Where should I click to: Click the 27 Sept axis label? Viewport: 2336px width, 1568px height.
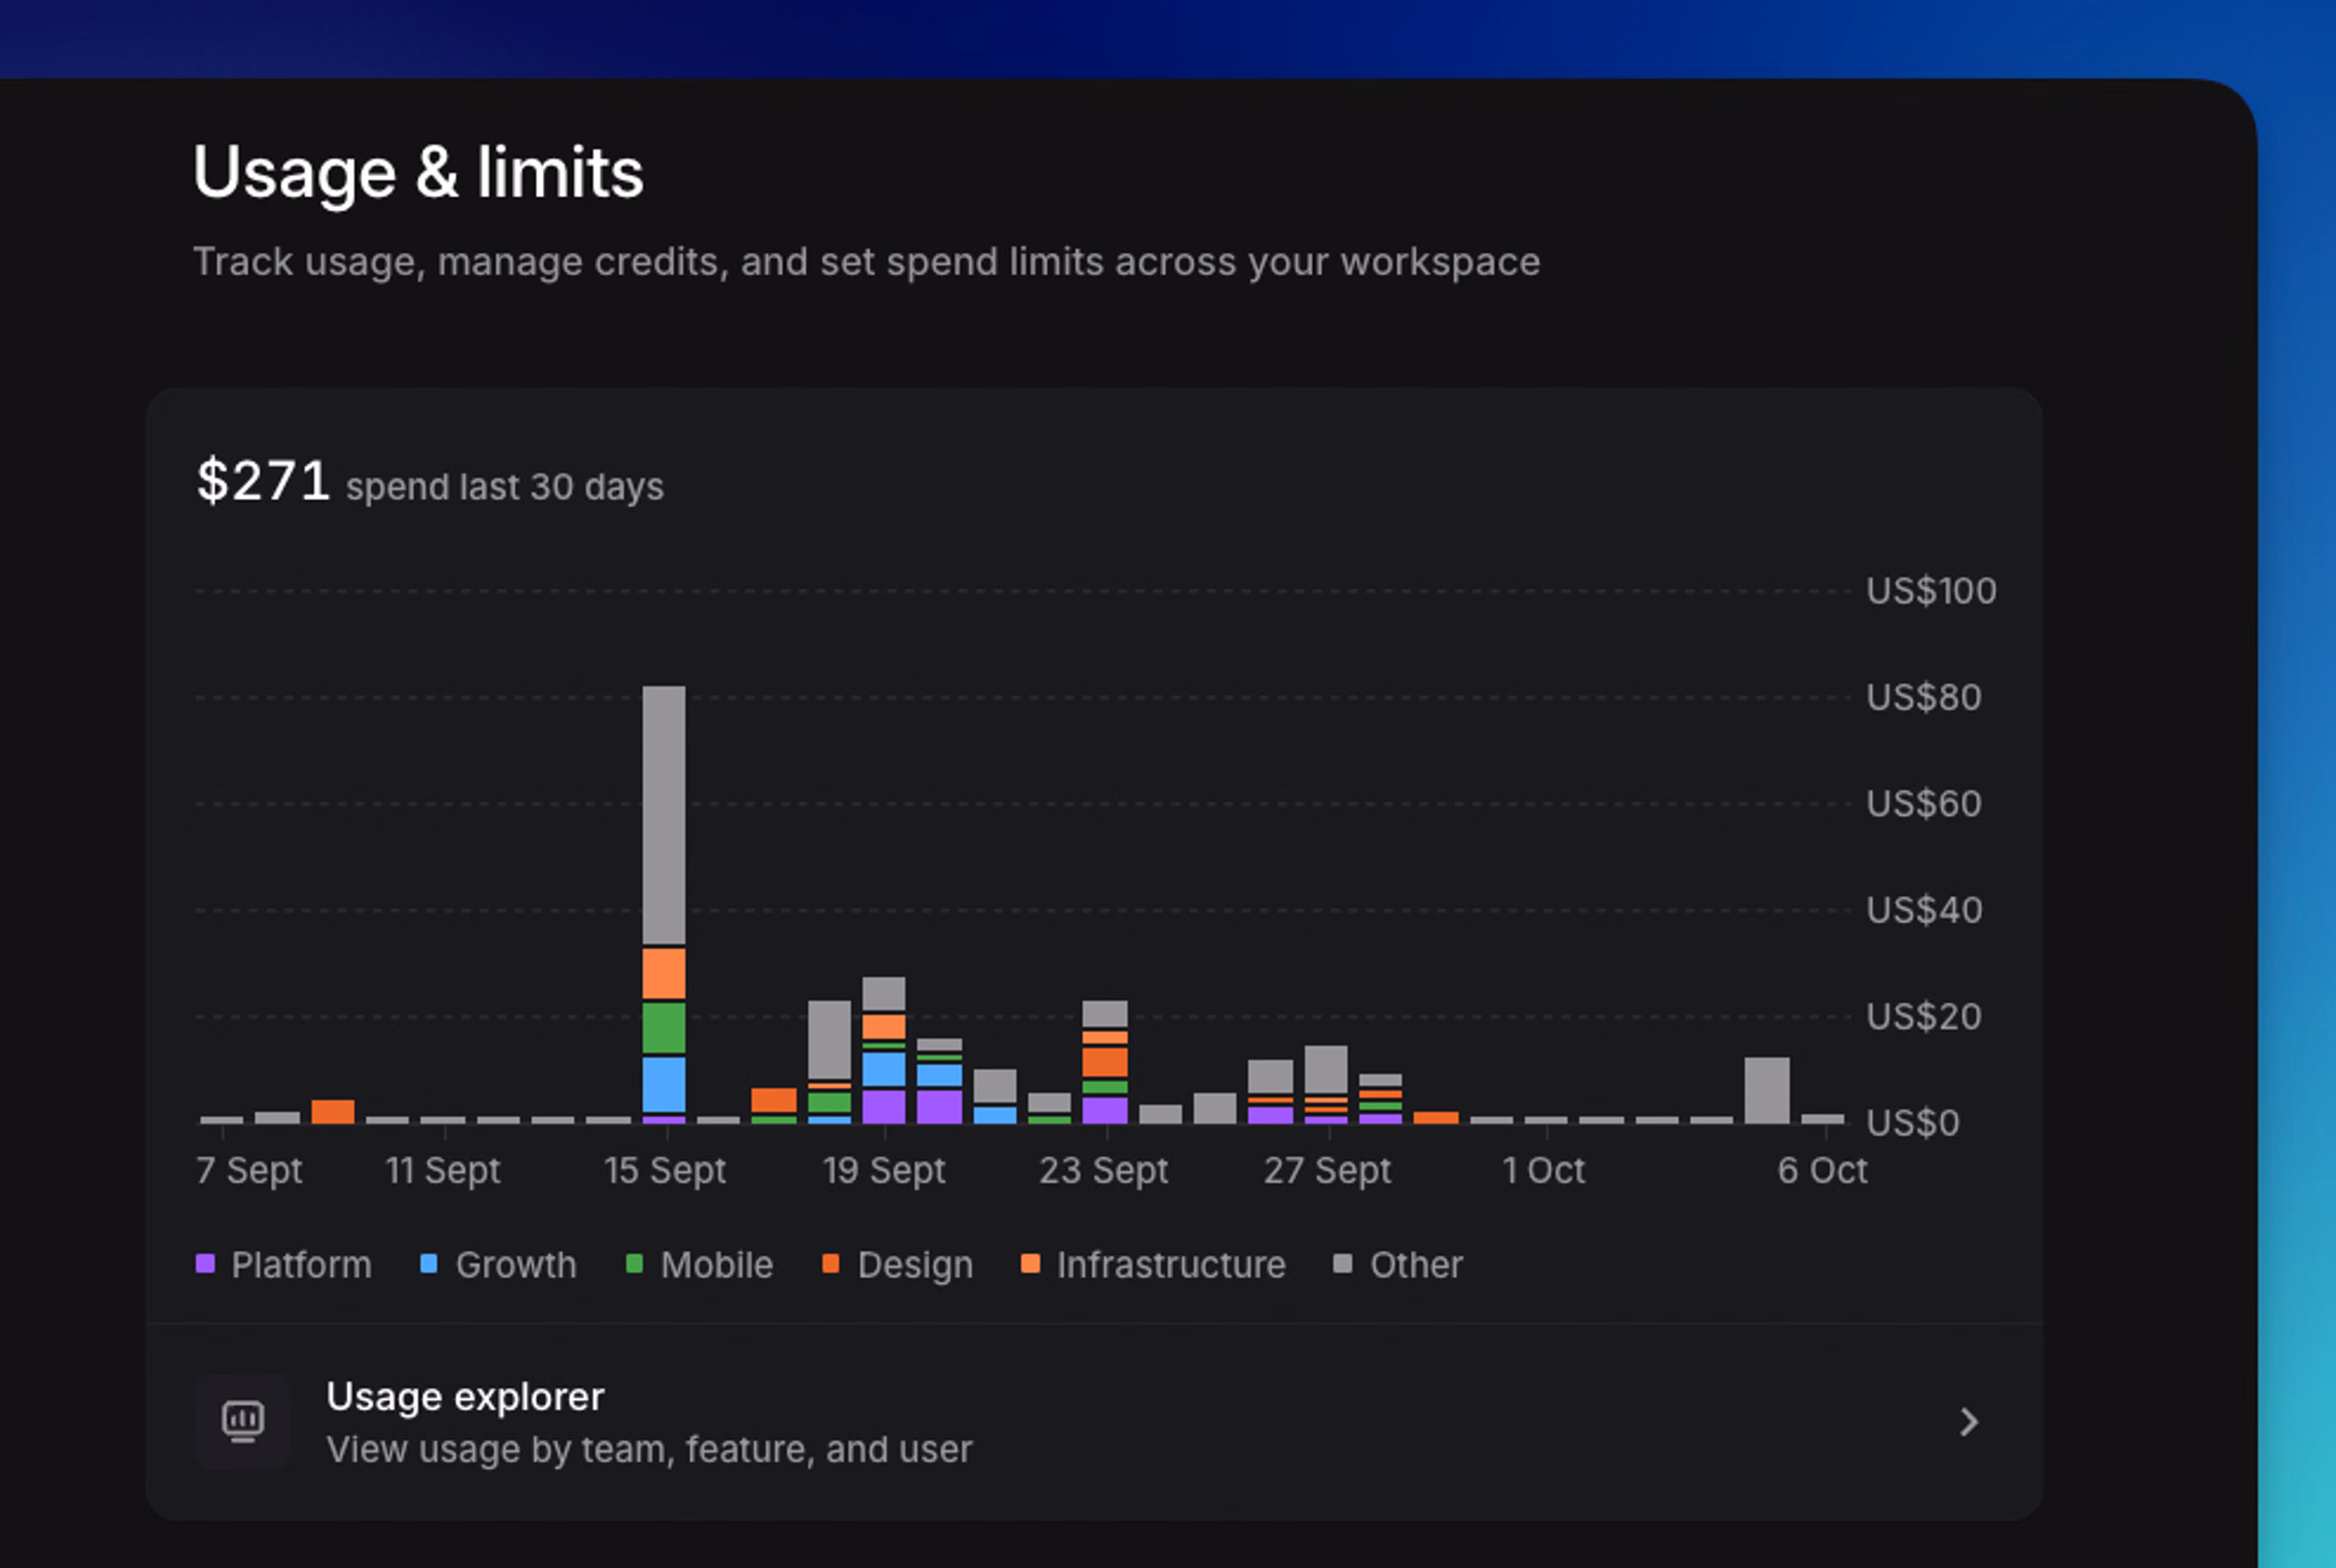pyautogui.click(x=1327, y=1170)
